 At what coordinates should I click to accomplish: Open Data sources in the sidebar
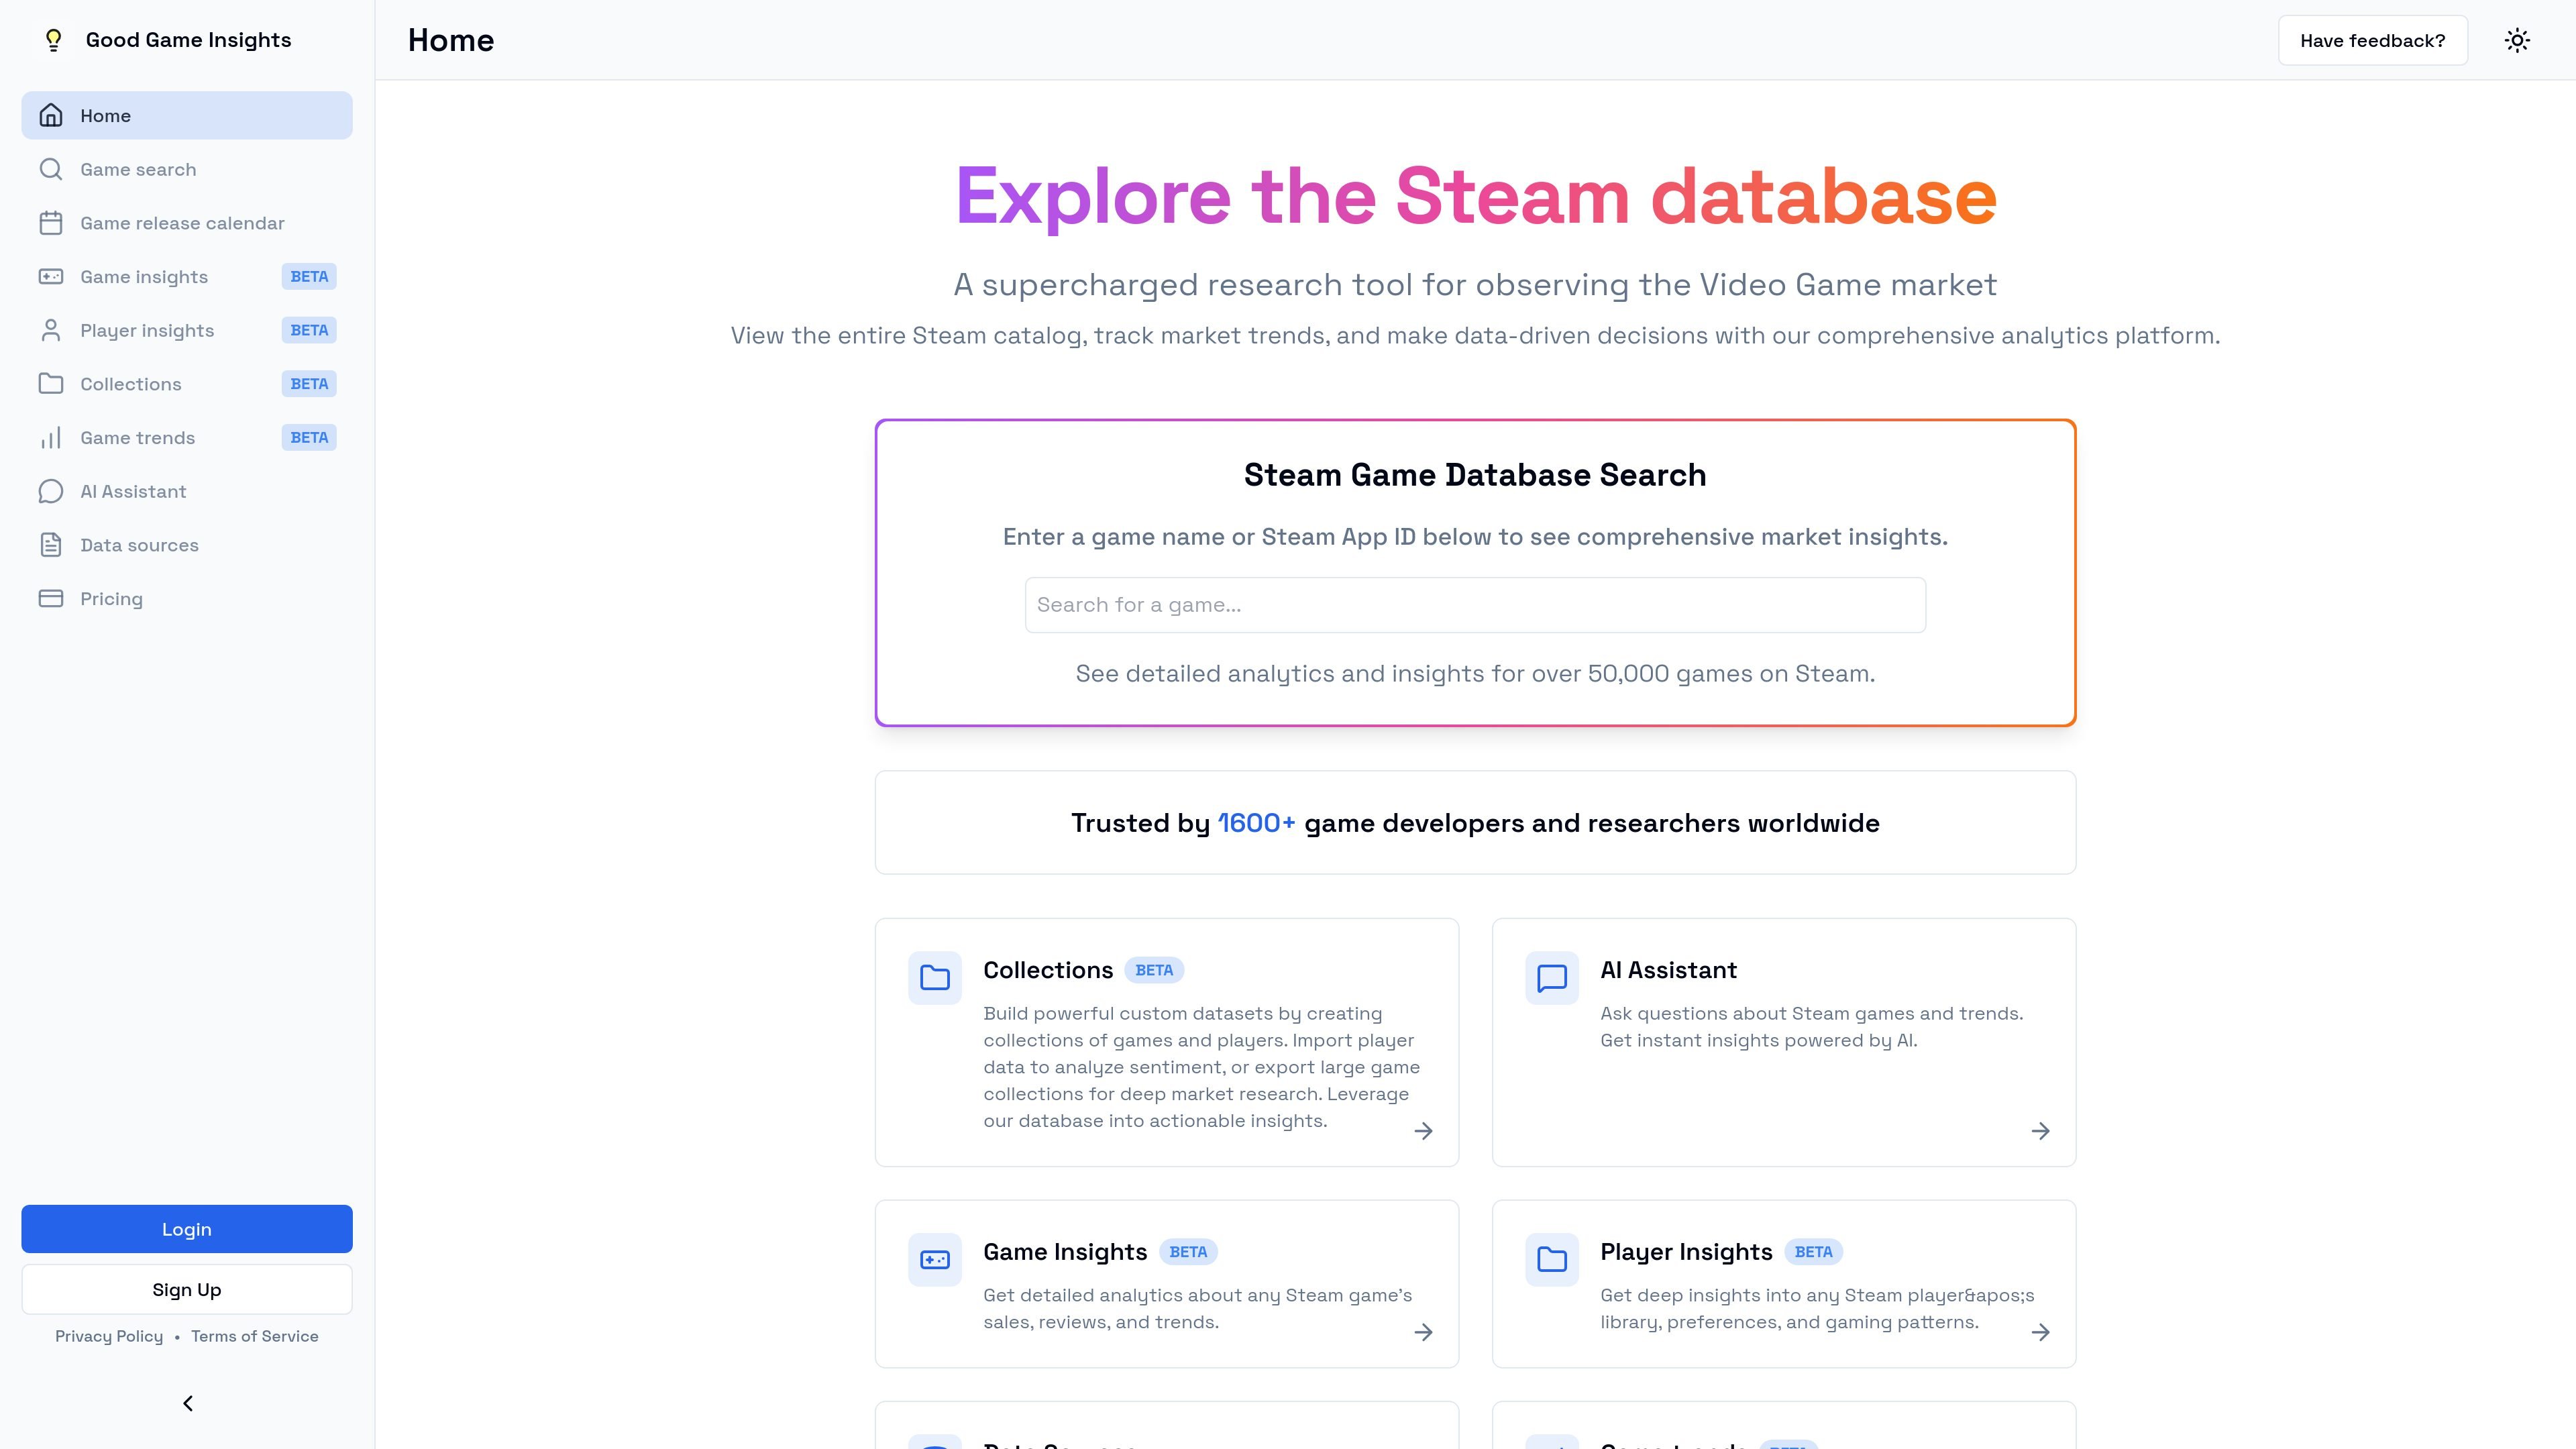point(187,545)
